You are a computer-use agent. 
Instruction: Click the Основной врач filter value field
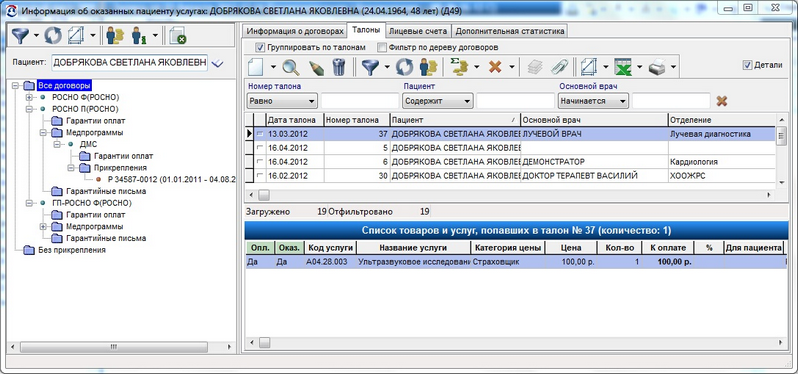pyautogui.click(x=671, y=101)
